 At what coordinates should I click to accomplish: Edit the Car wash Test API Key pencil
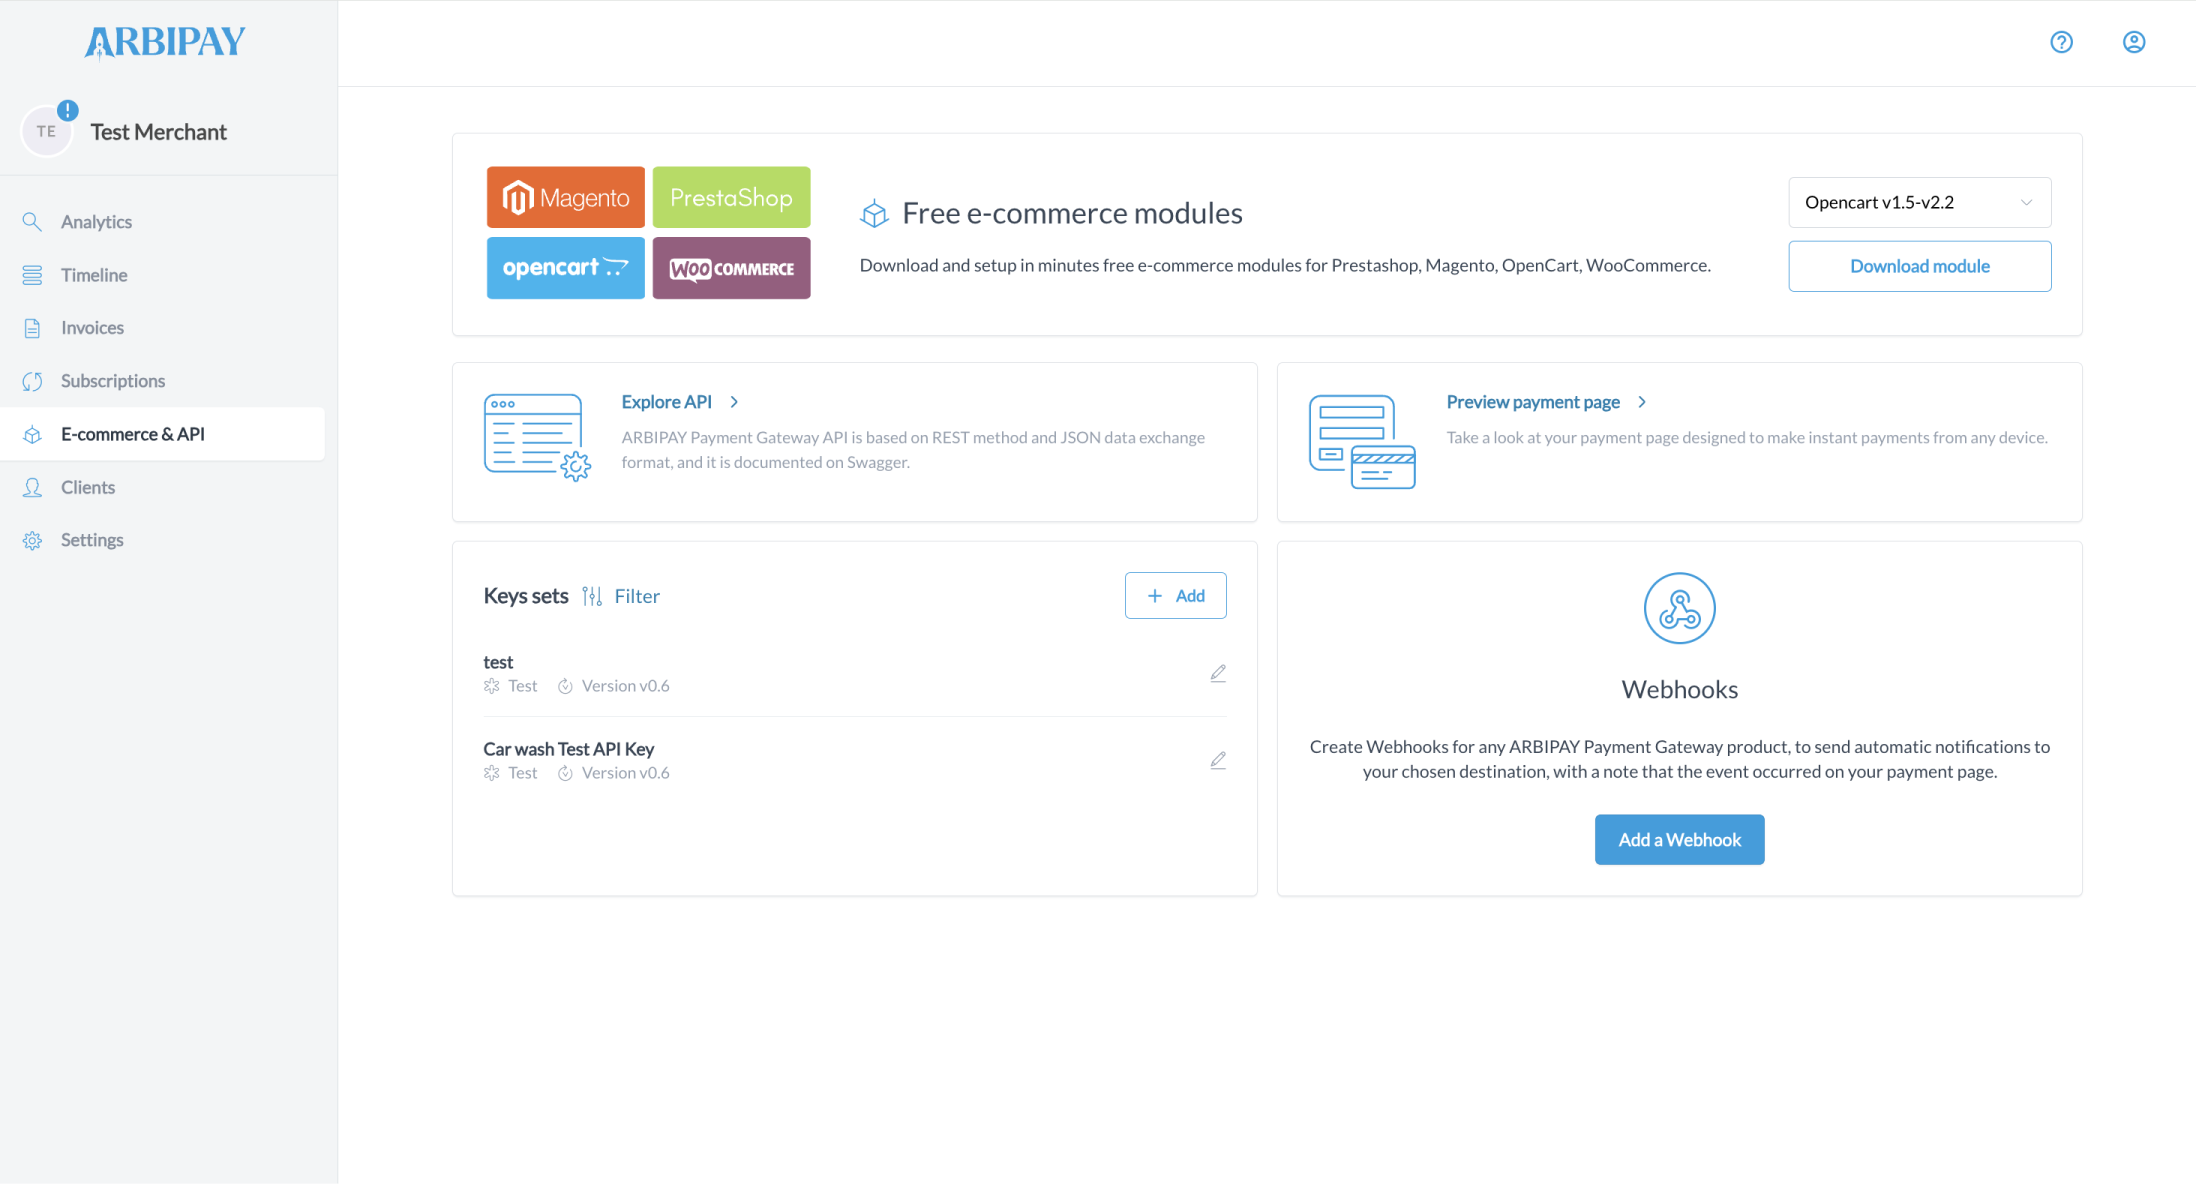1217,760
